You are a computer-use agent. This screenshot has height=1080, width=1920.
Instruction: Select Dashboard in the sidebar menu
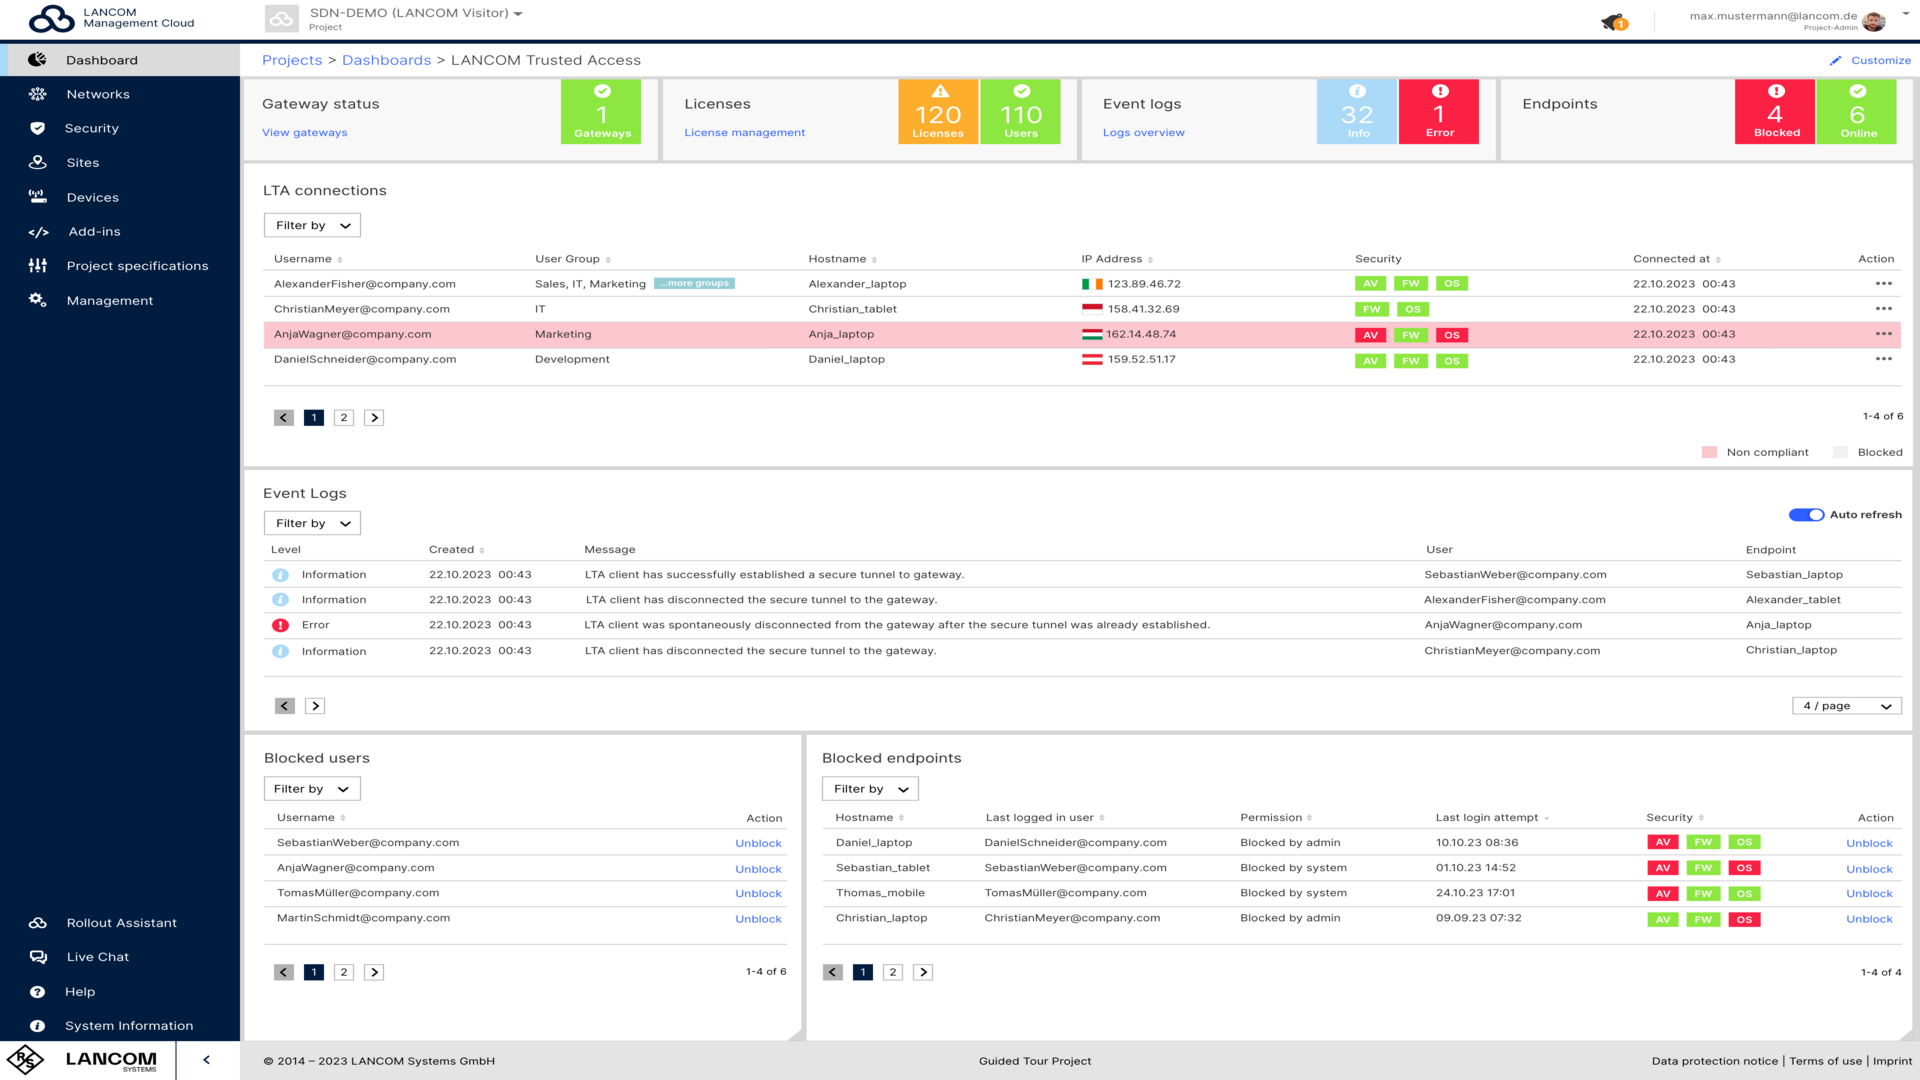point(102,60)
